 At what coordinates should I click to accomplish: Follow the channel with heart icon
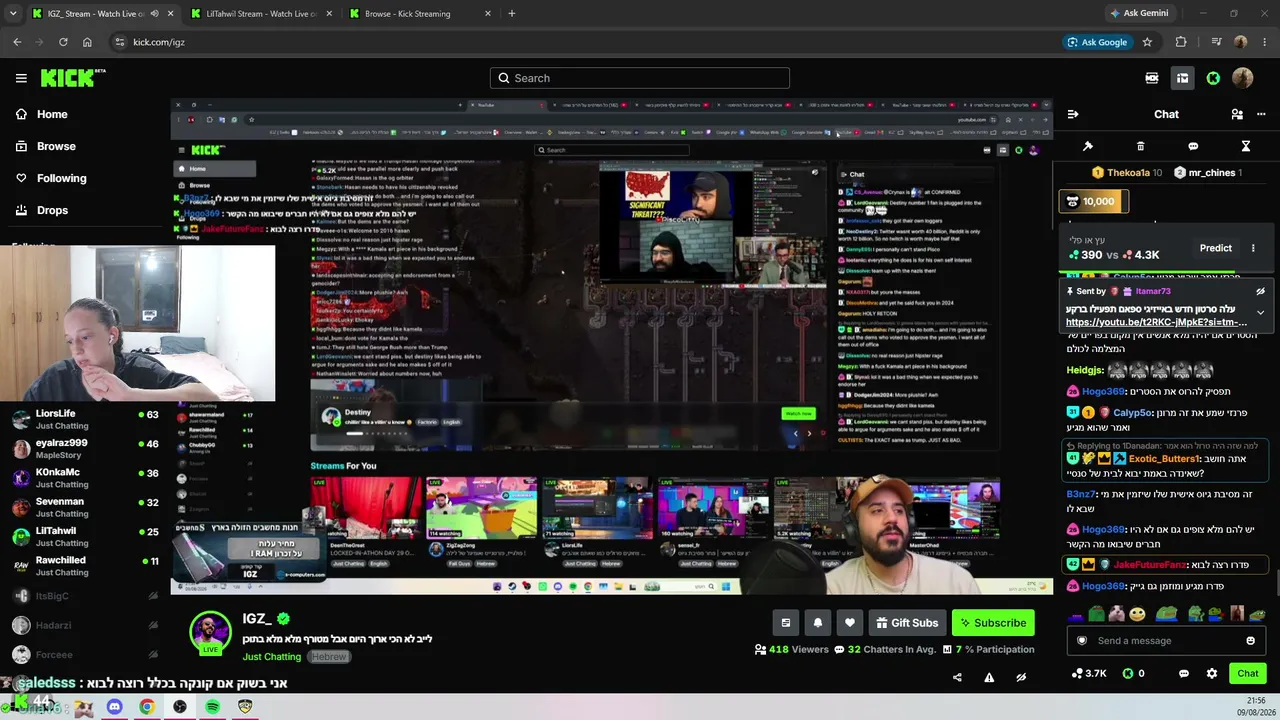point(850,623)
